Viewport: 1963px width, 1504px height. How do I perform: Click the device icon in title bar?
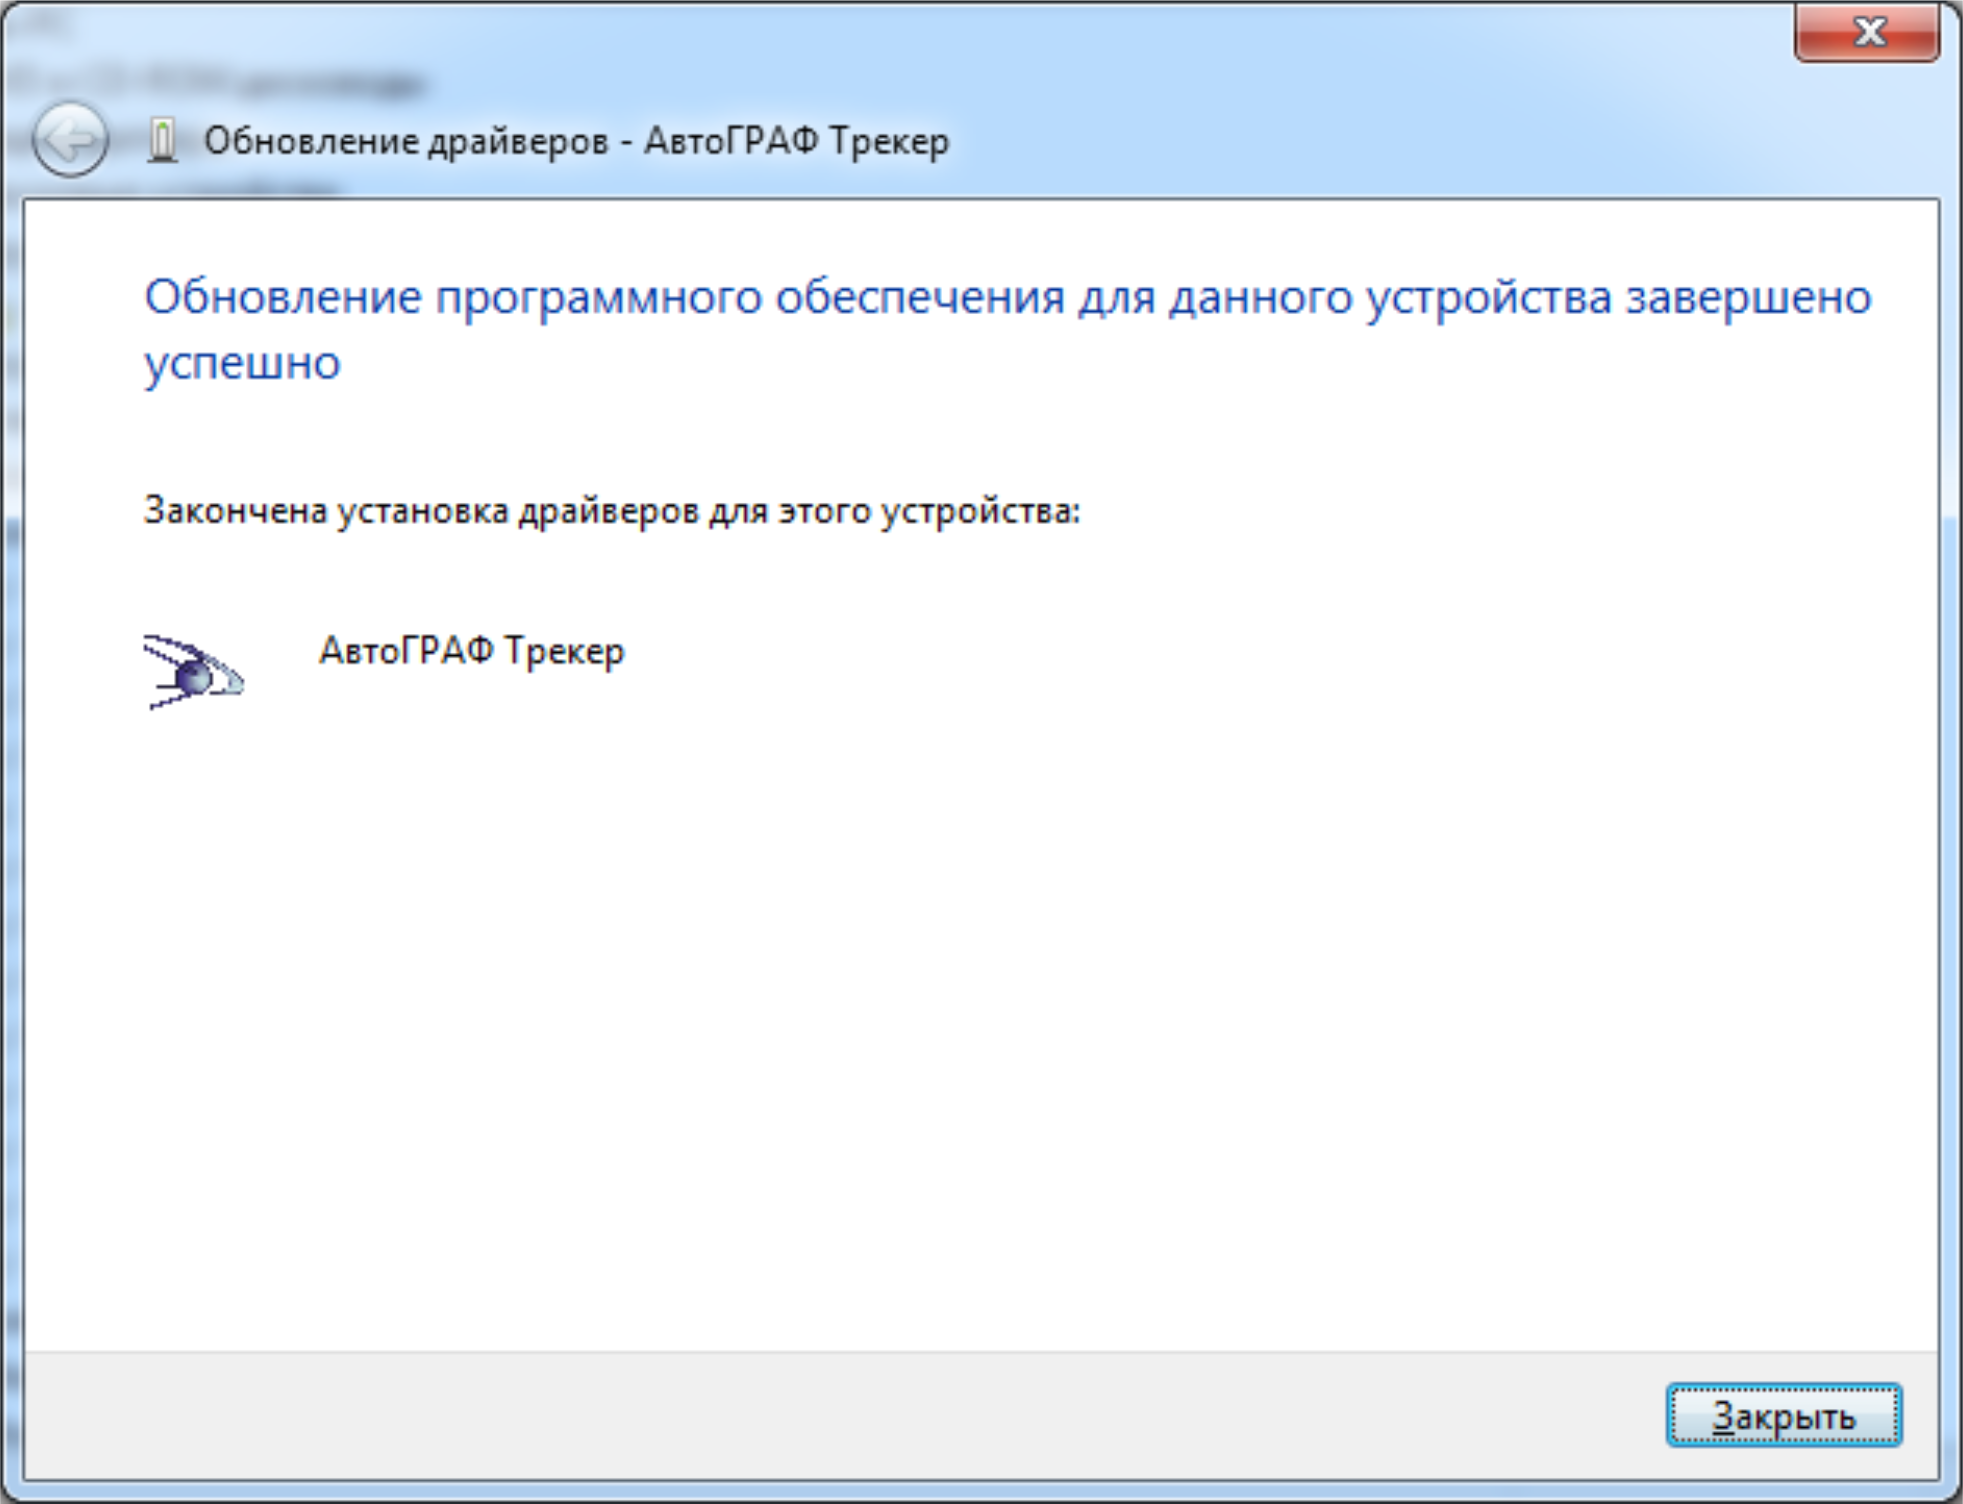coord(162,139)
